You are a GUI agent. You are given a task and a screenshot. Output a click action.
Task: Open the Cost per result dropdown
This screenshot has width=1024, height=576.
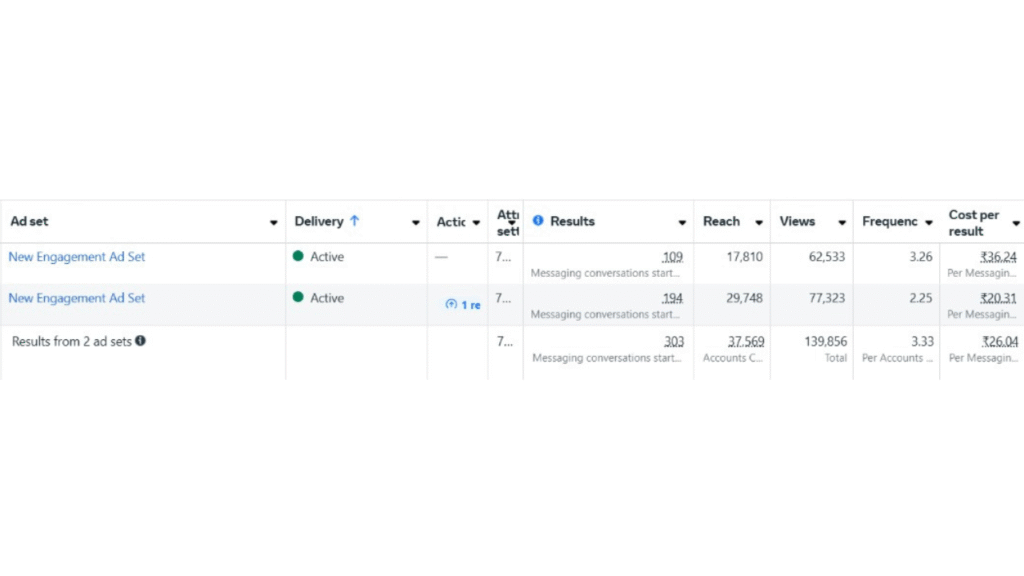pos(1016,222)
